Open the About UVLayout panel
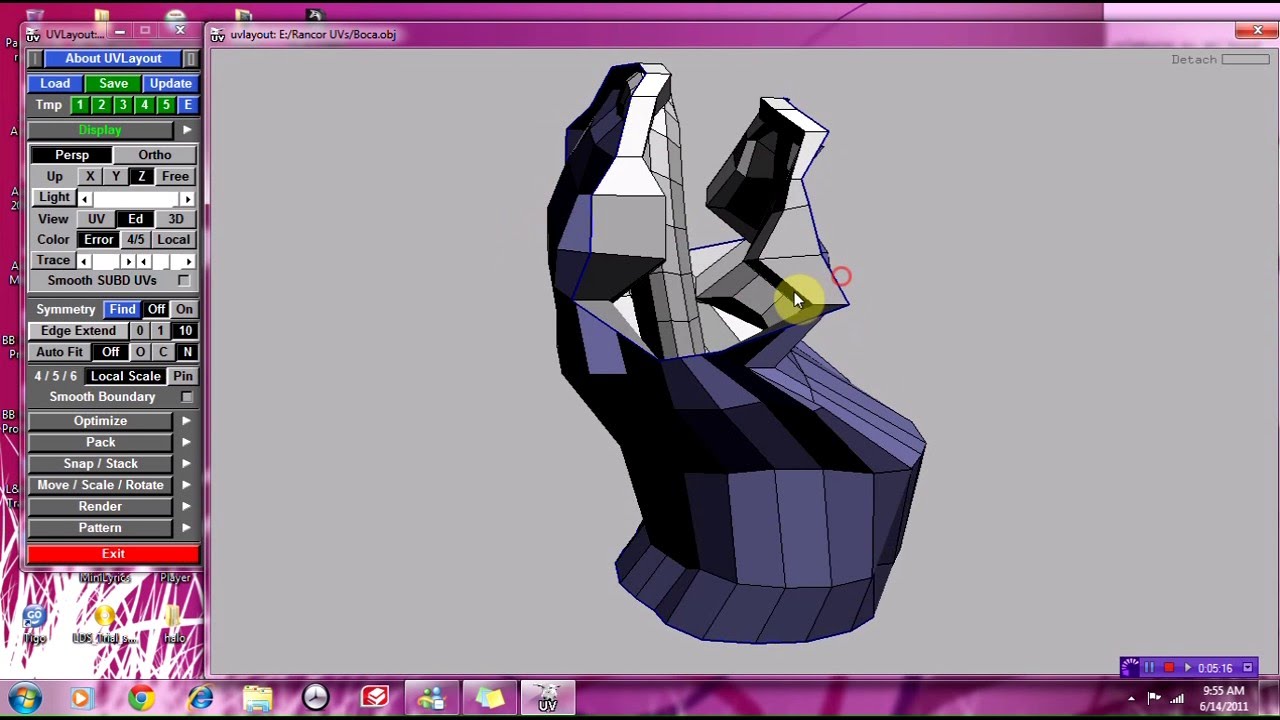The image size is (1280, 720). click(113, 58)
